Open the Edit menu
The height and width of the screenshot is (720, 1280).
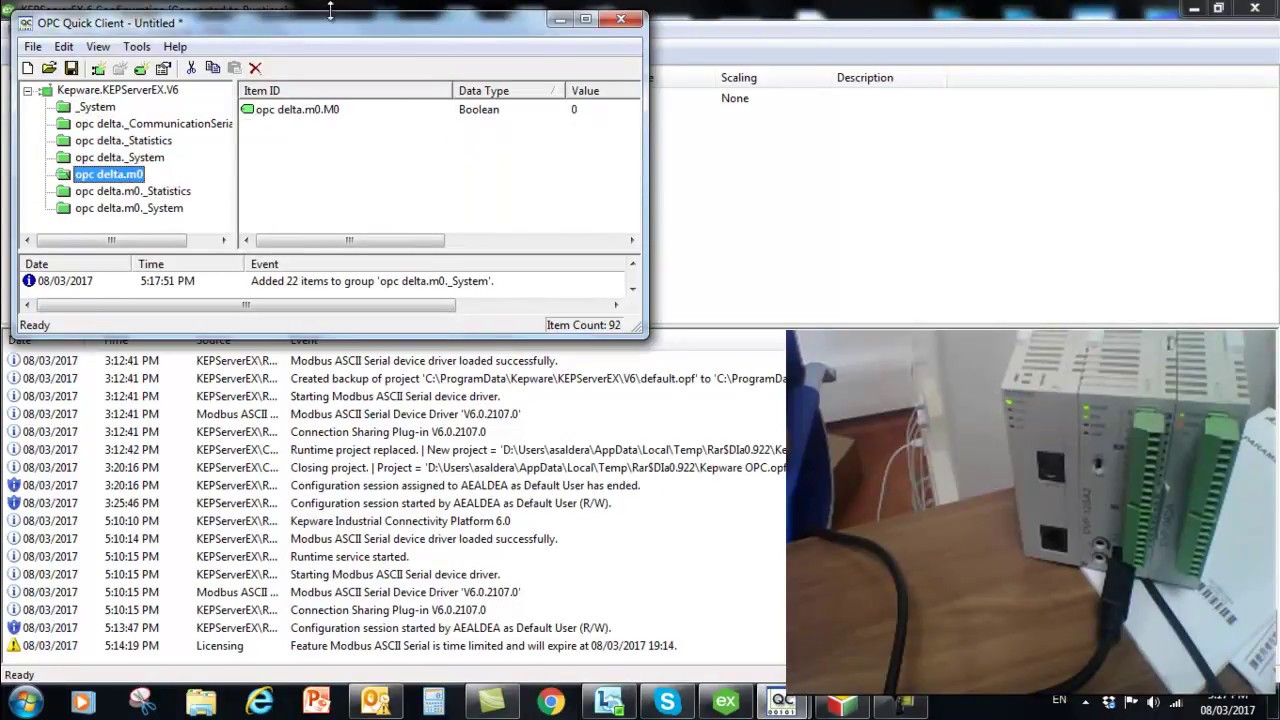coord(64,47)
